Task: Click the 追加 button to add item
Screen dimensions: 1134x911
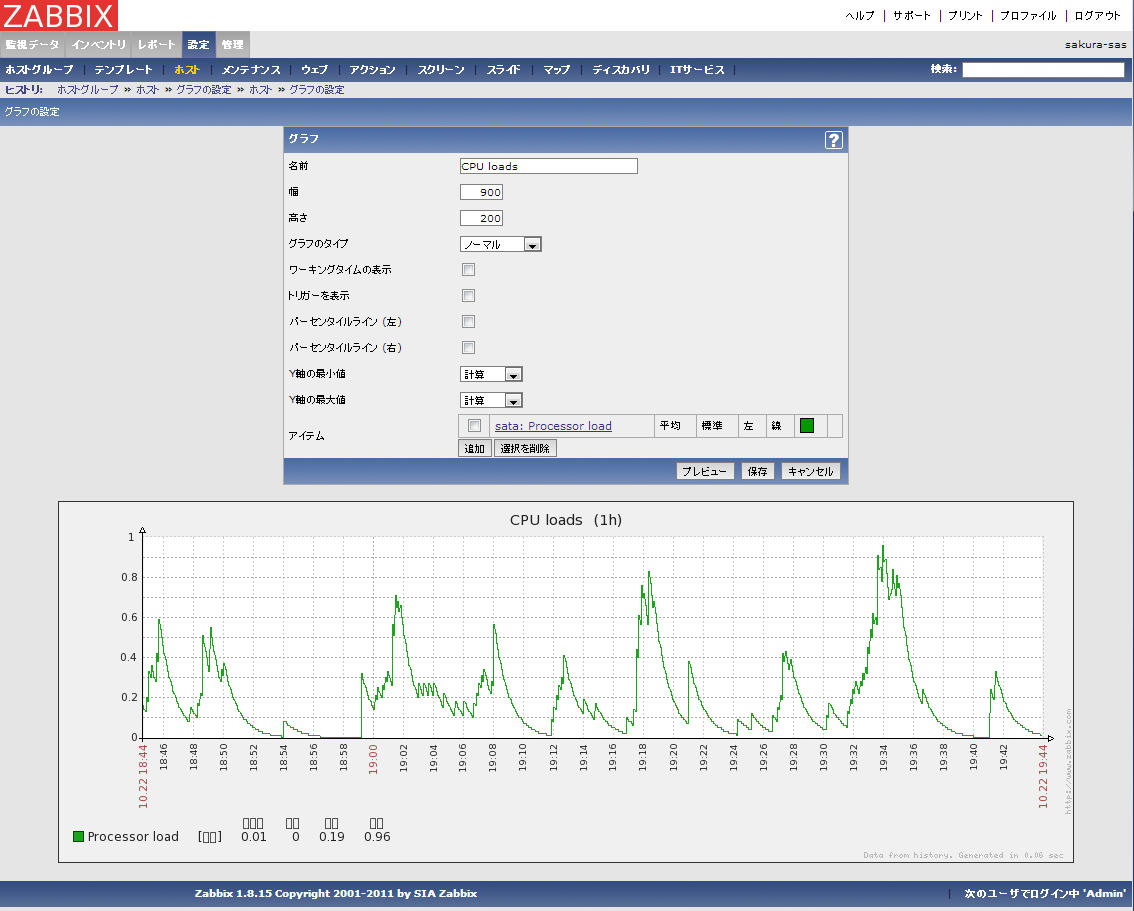Action: tap(474, 449)
